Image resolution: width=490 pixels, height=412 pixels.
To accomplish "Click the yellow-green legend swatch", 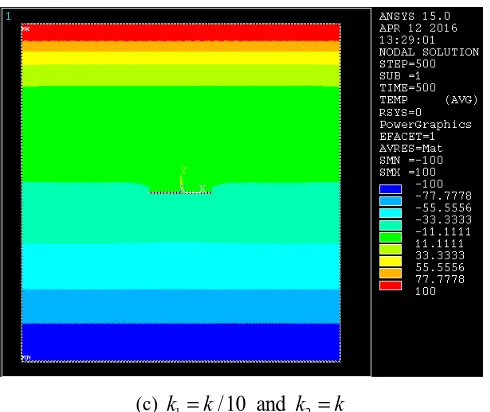I will point(390,249).
